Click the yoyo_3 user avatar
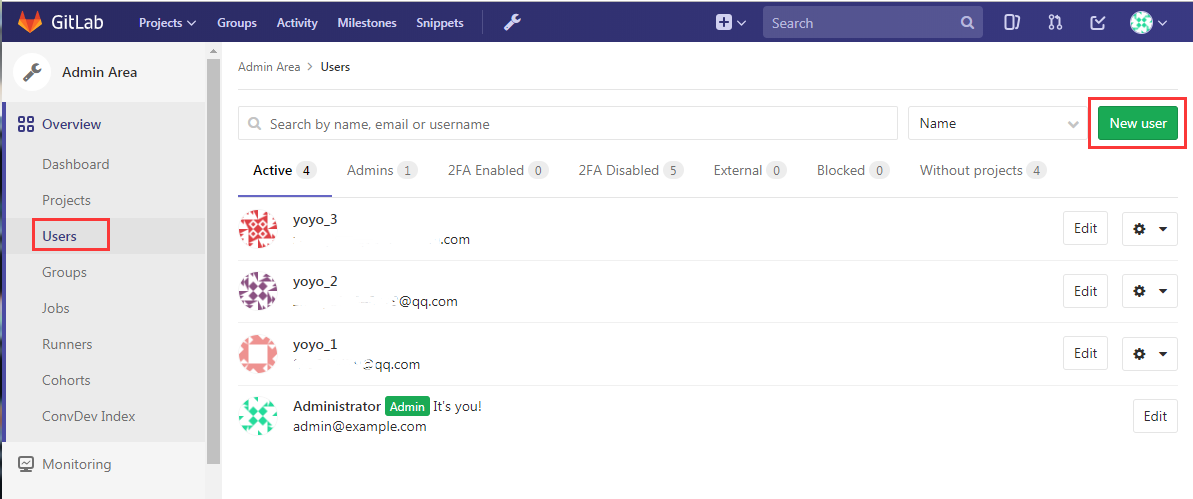 (258, 229)
